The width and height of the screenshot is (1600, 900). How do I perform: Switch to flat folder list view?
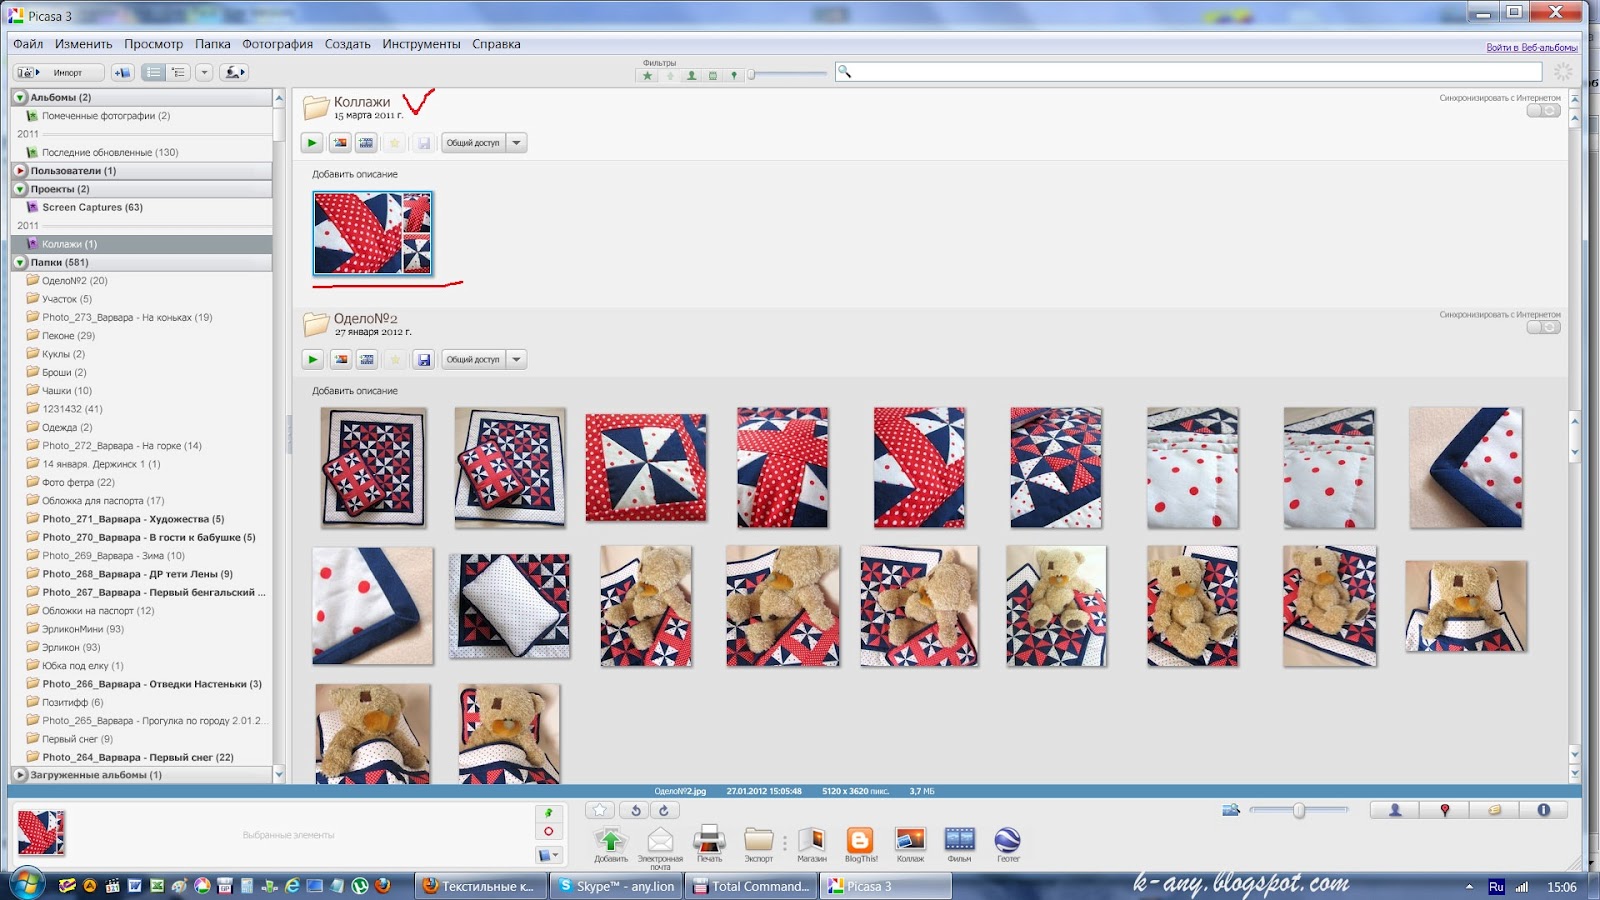[x=153, y=72]
